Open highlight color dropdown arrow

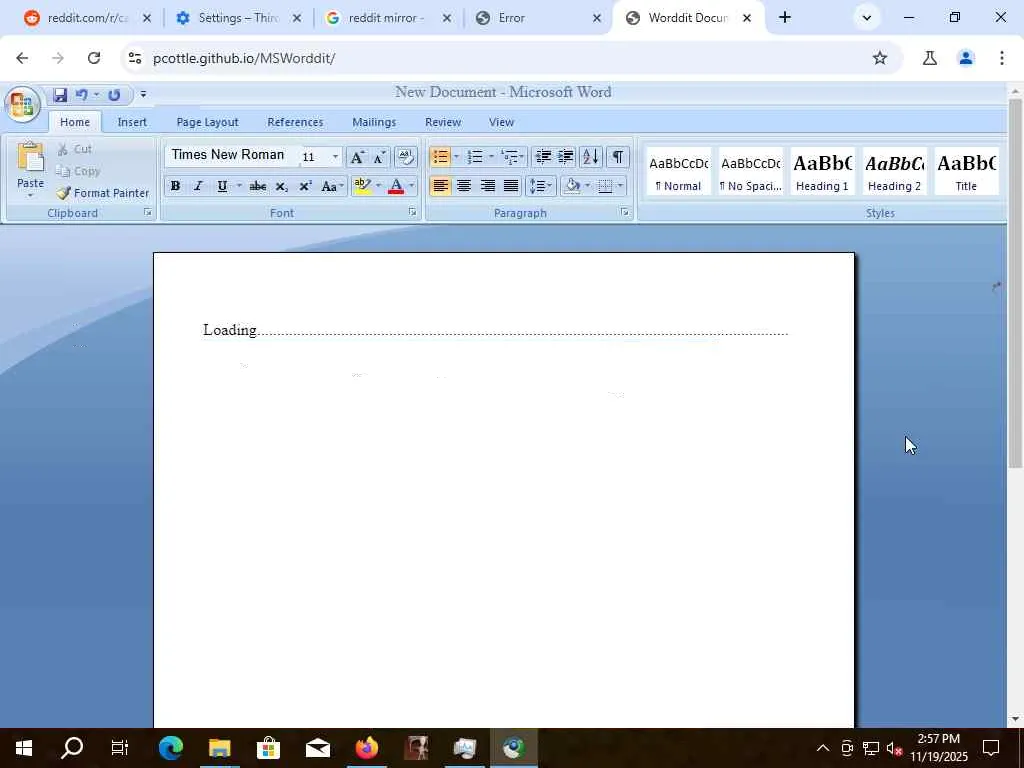pyautogui.click(x=378, y=186)
